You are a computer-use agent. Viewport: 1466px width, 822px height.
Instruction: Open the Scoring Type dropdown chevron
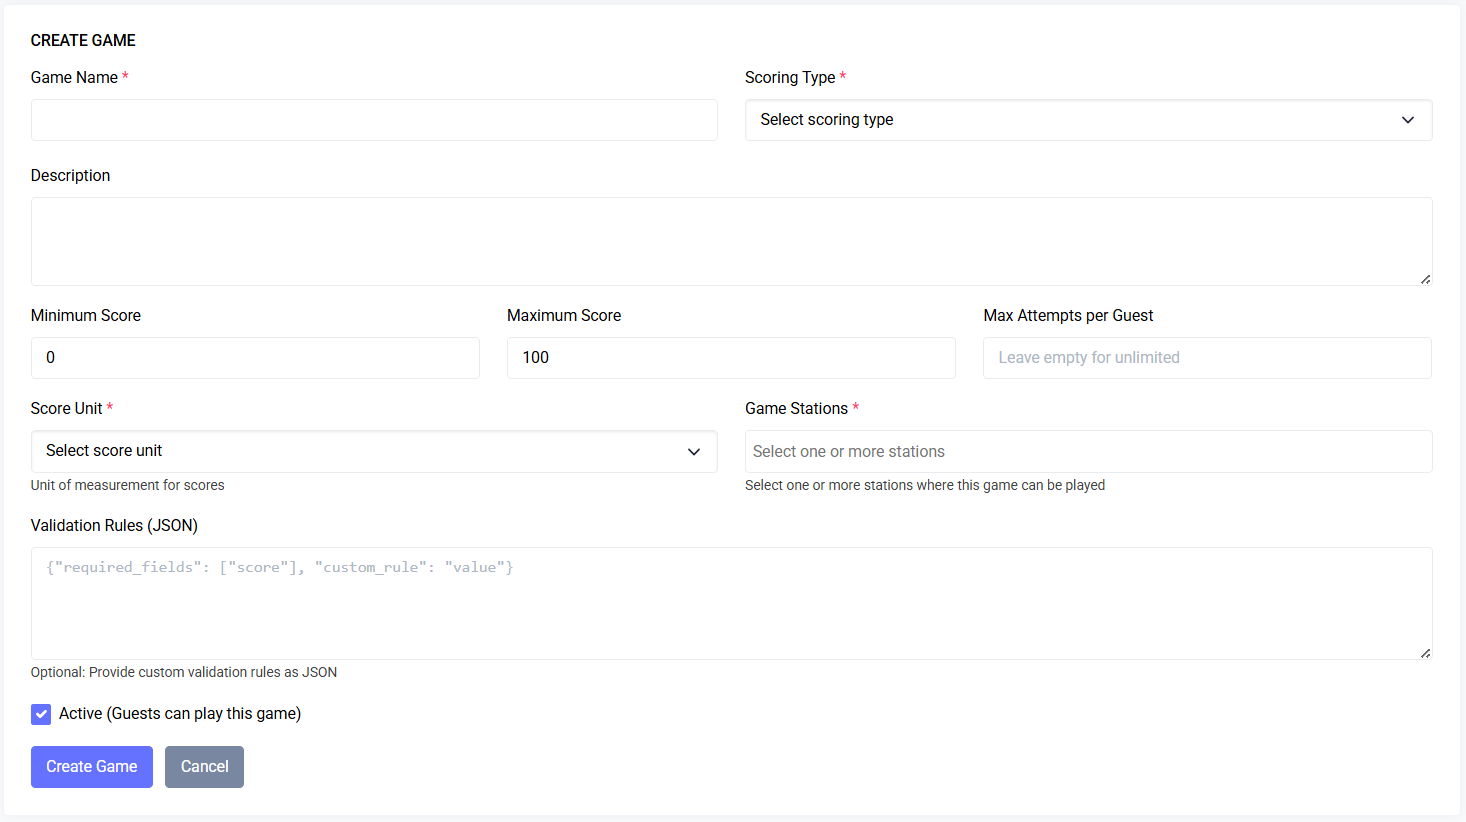click(x=1408, y=120)
